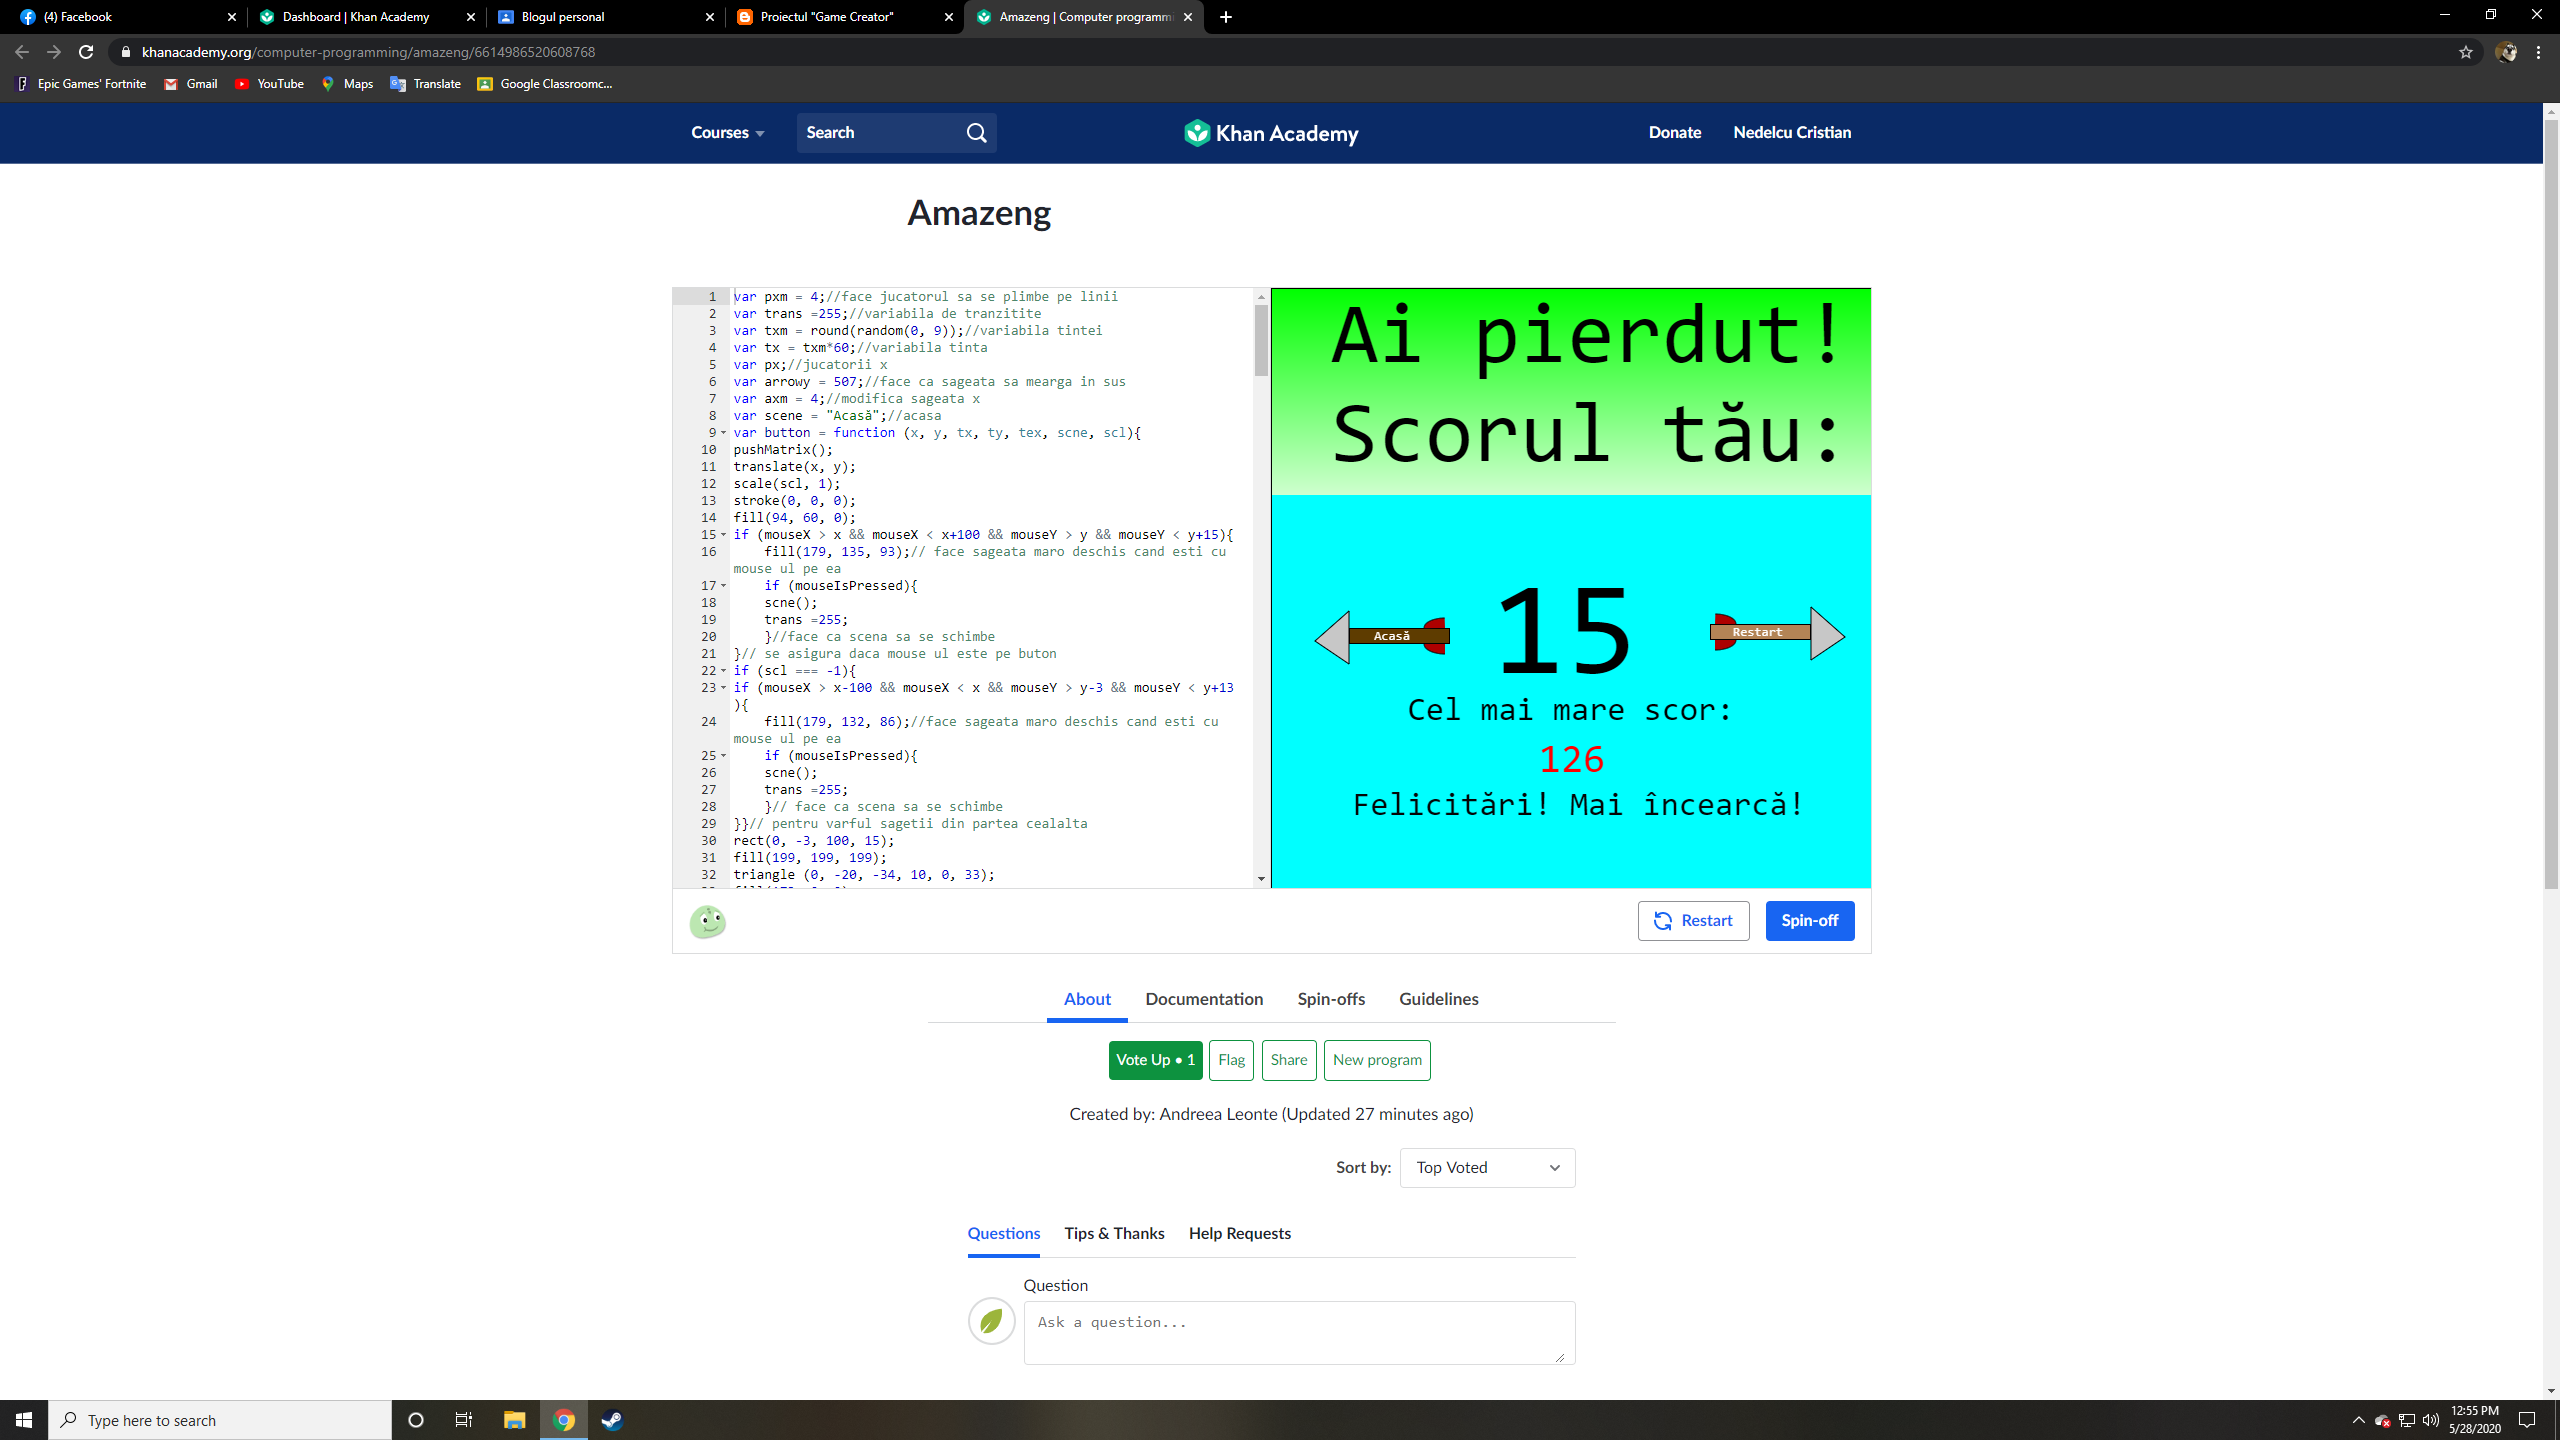Open File Explorer from taskbar
The width and height of the screenshot is (2560, 1440).
[514, 1420]
